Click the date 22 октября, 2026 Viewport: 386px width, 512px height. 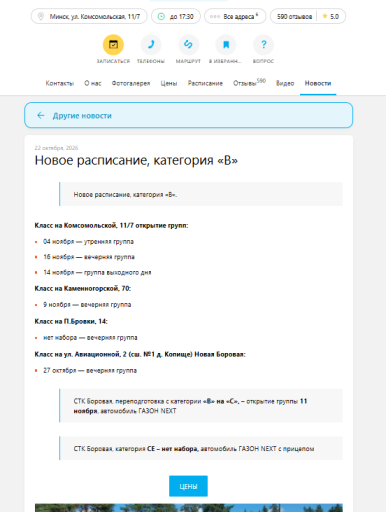[x=56, y=148]
